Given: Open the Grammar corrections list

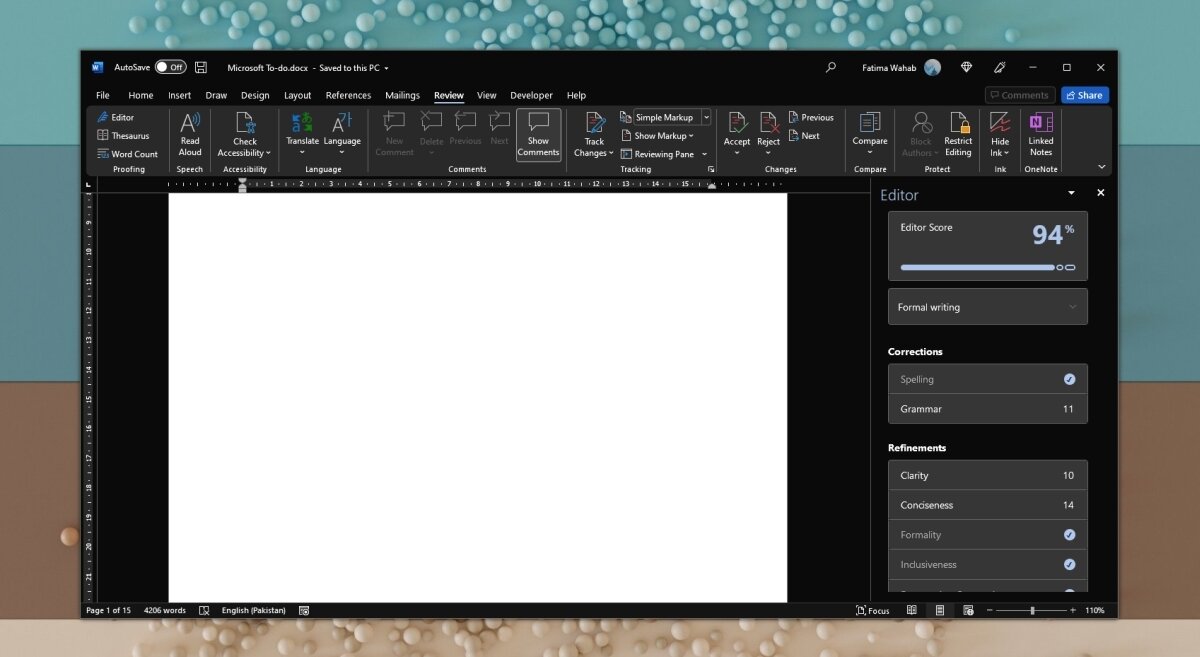Looking at the screenshot, I should 987,408.
